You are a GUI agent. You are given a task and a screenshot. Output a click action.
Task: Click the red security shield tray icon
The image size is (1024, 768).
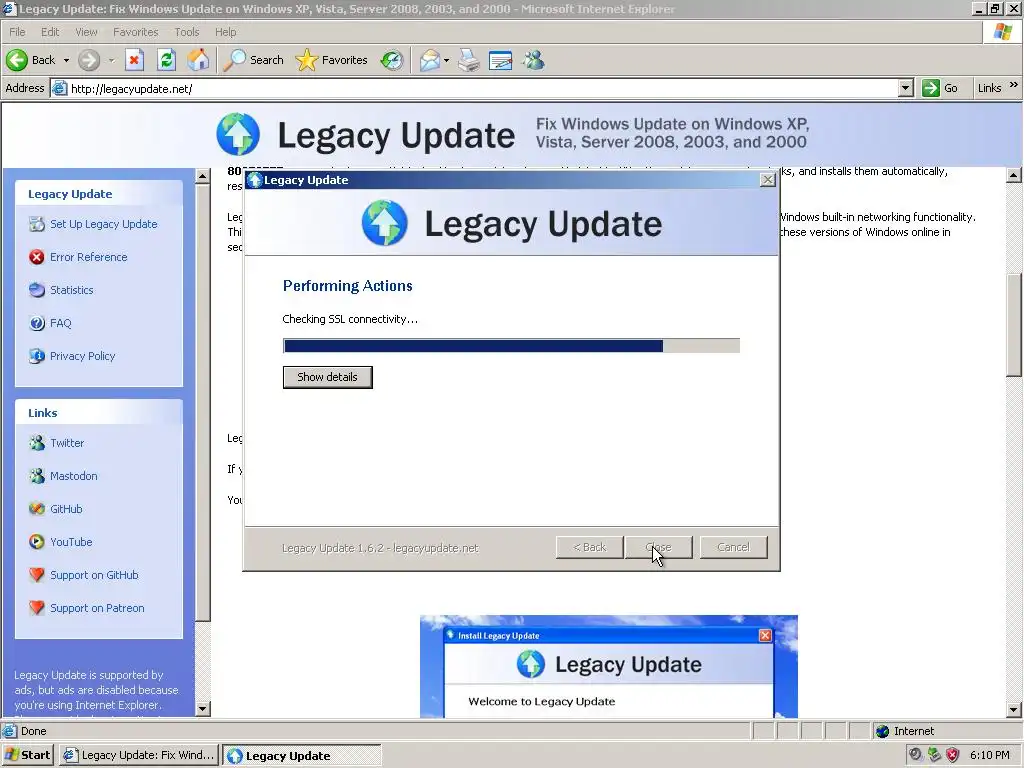pyautogui.click(x=953, y=755)
